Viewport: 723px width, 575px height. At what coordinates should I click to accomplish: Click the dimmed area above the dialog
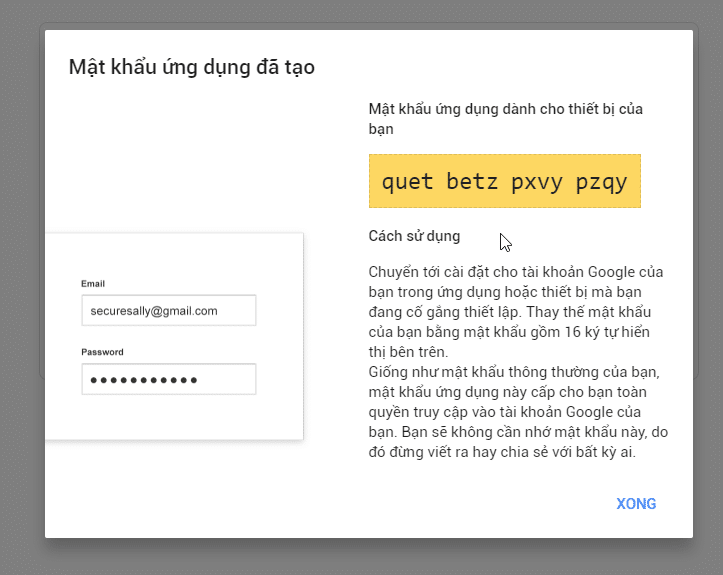pos(360,13)
